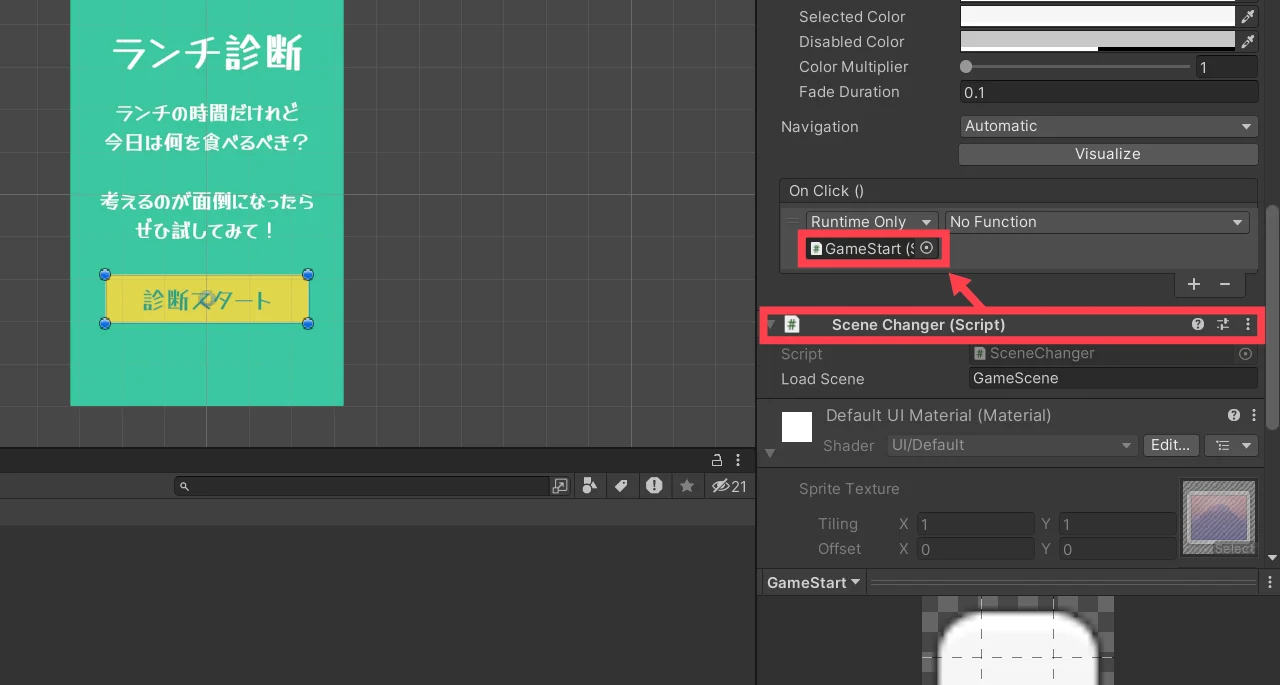Click the Color Multiplier slider handle
Image resolution: width=1280 pixels, height=685 pixels.
[x=966, y=67]
